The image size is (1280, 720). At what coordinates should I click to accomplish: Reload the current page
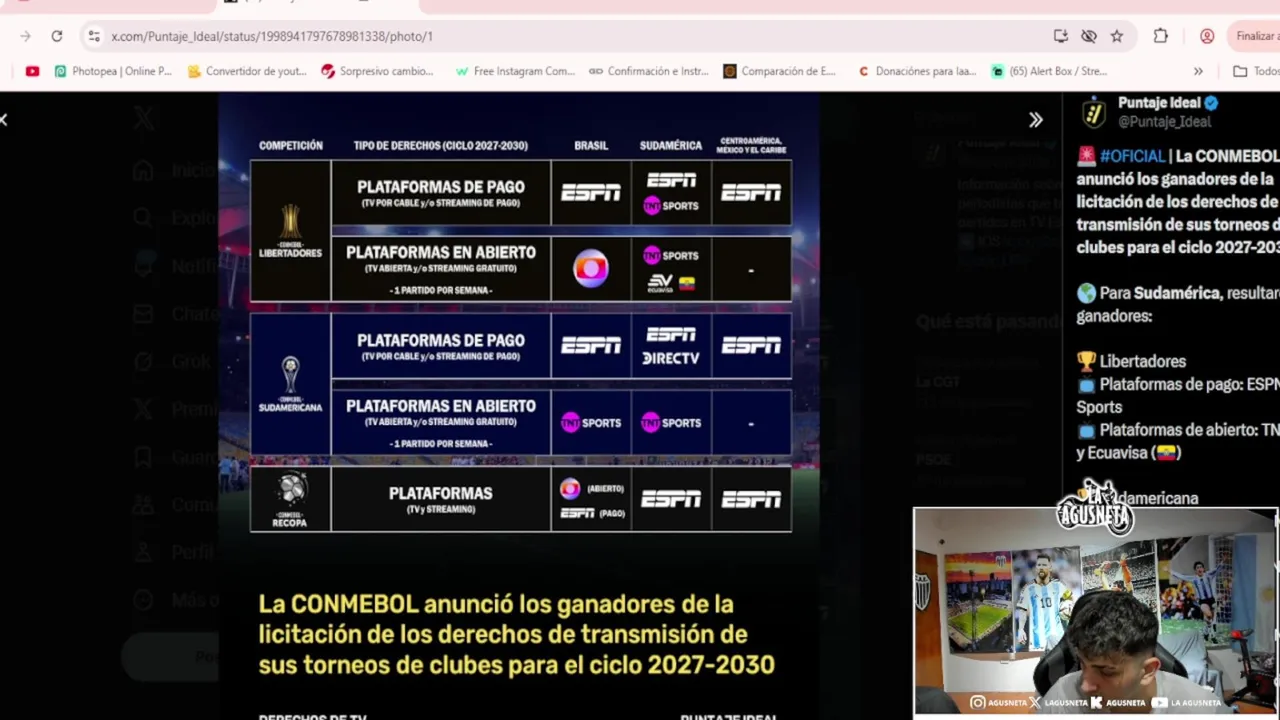[x=57, y=36]
